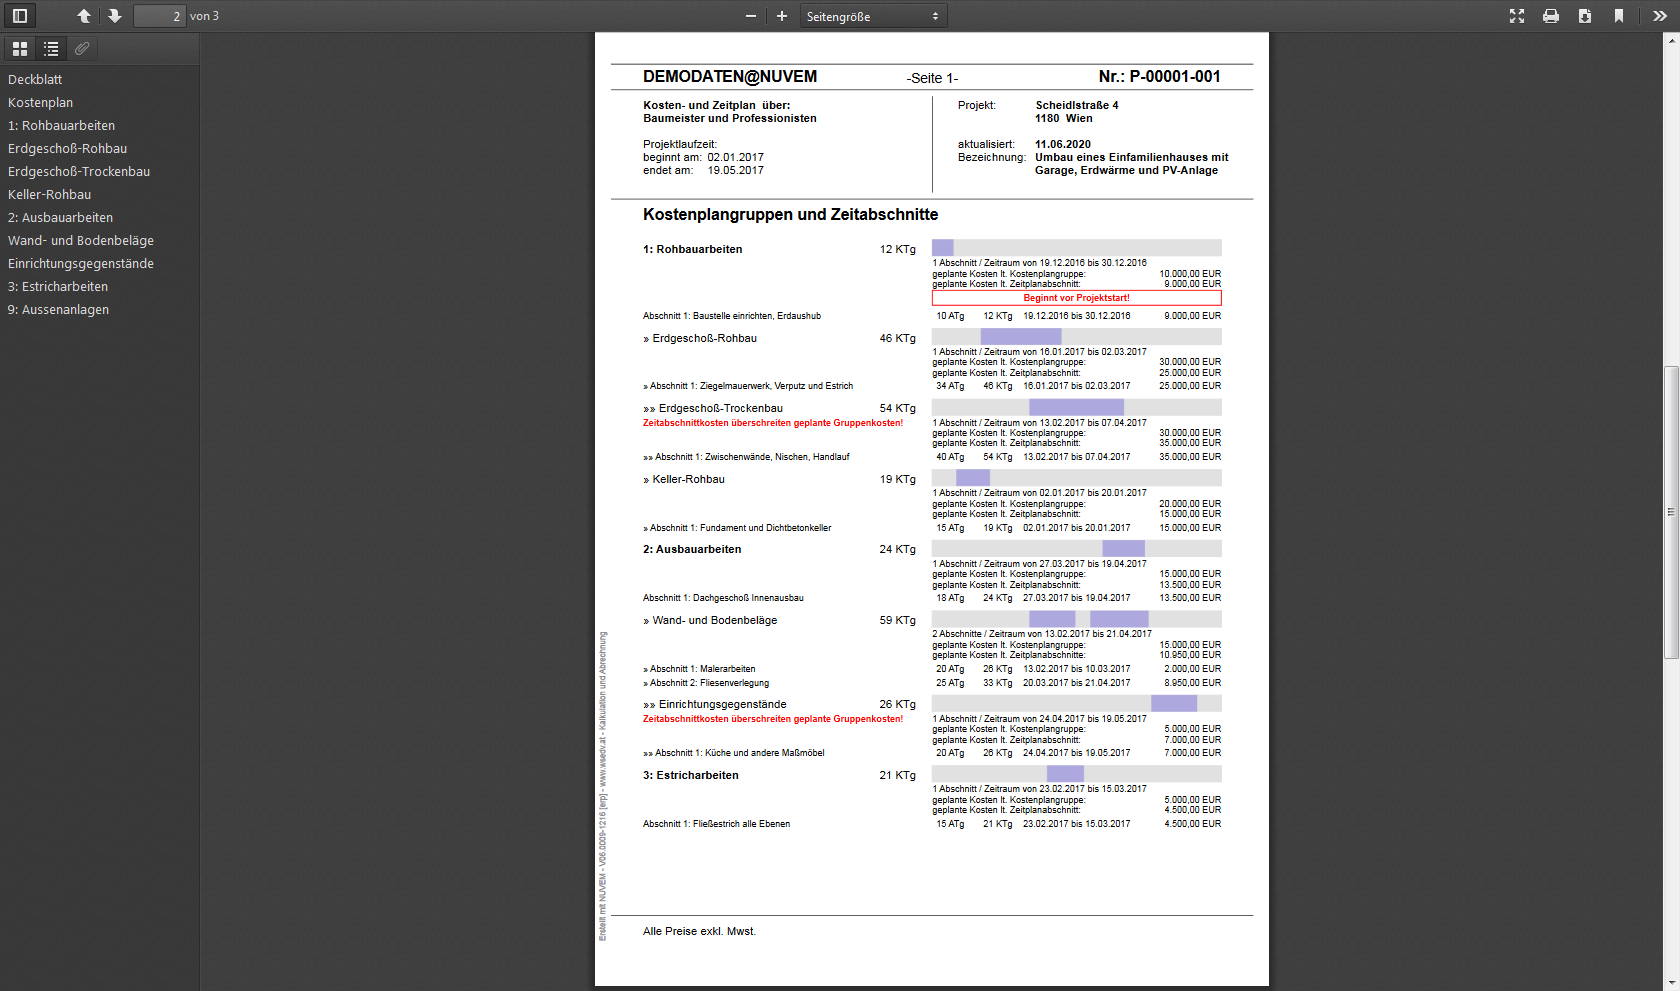
Task: Click 'Alle Preise exkl. Mwst.' footer text
Action: [699, 932]
